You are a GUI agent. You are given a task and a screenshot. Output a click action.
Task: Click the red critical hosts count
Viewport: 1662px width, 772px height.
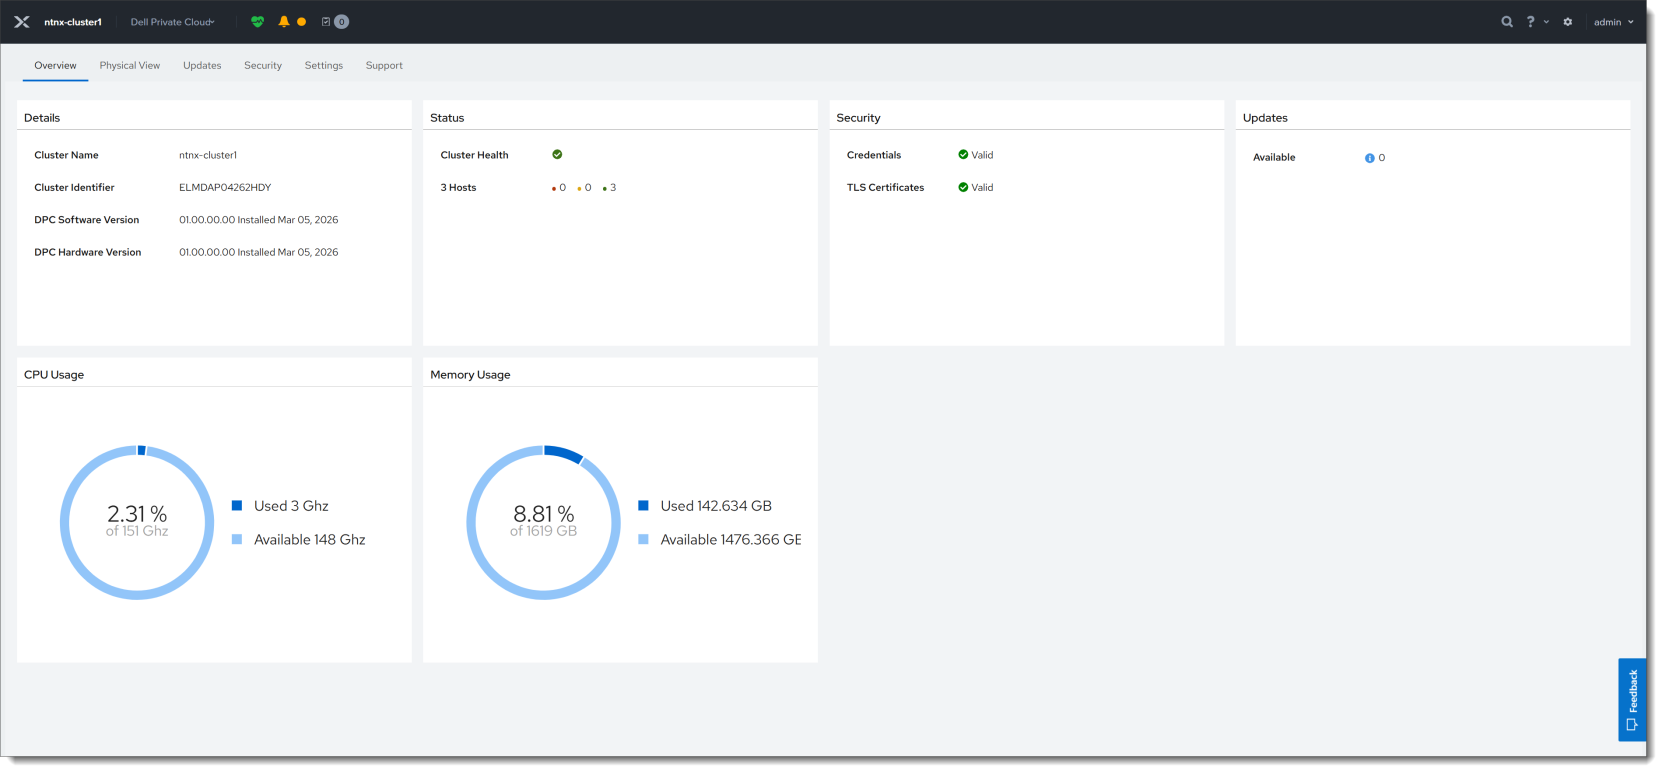tap(559, 188)
